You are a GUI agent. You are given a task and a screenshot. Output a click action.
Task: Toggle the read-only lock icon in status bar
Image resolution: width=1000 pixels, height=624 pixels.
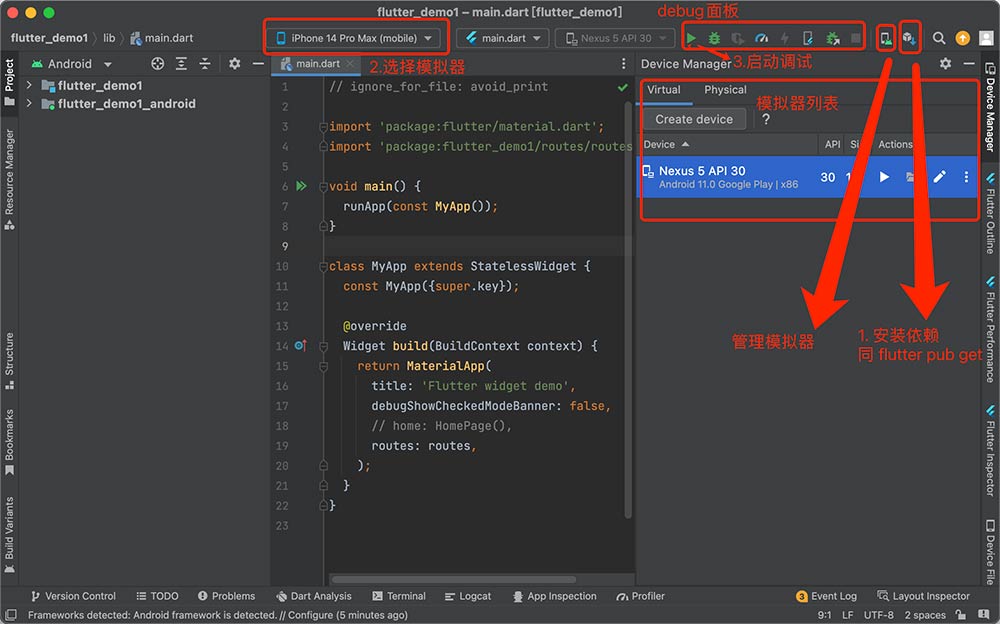[x=962, y=616]
